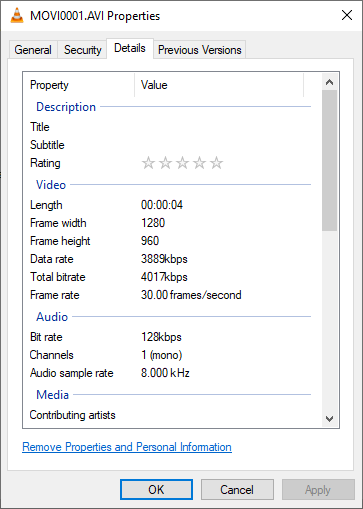This screenshot has height=509, width=363.
Task: Click Remove Properties and Personal Information link
Action: coord(127,447)
